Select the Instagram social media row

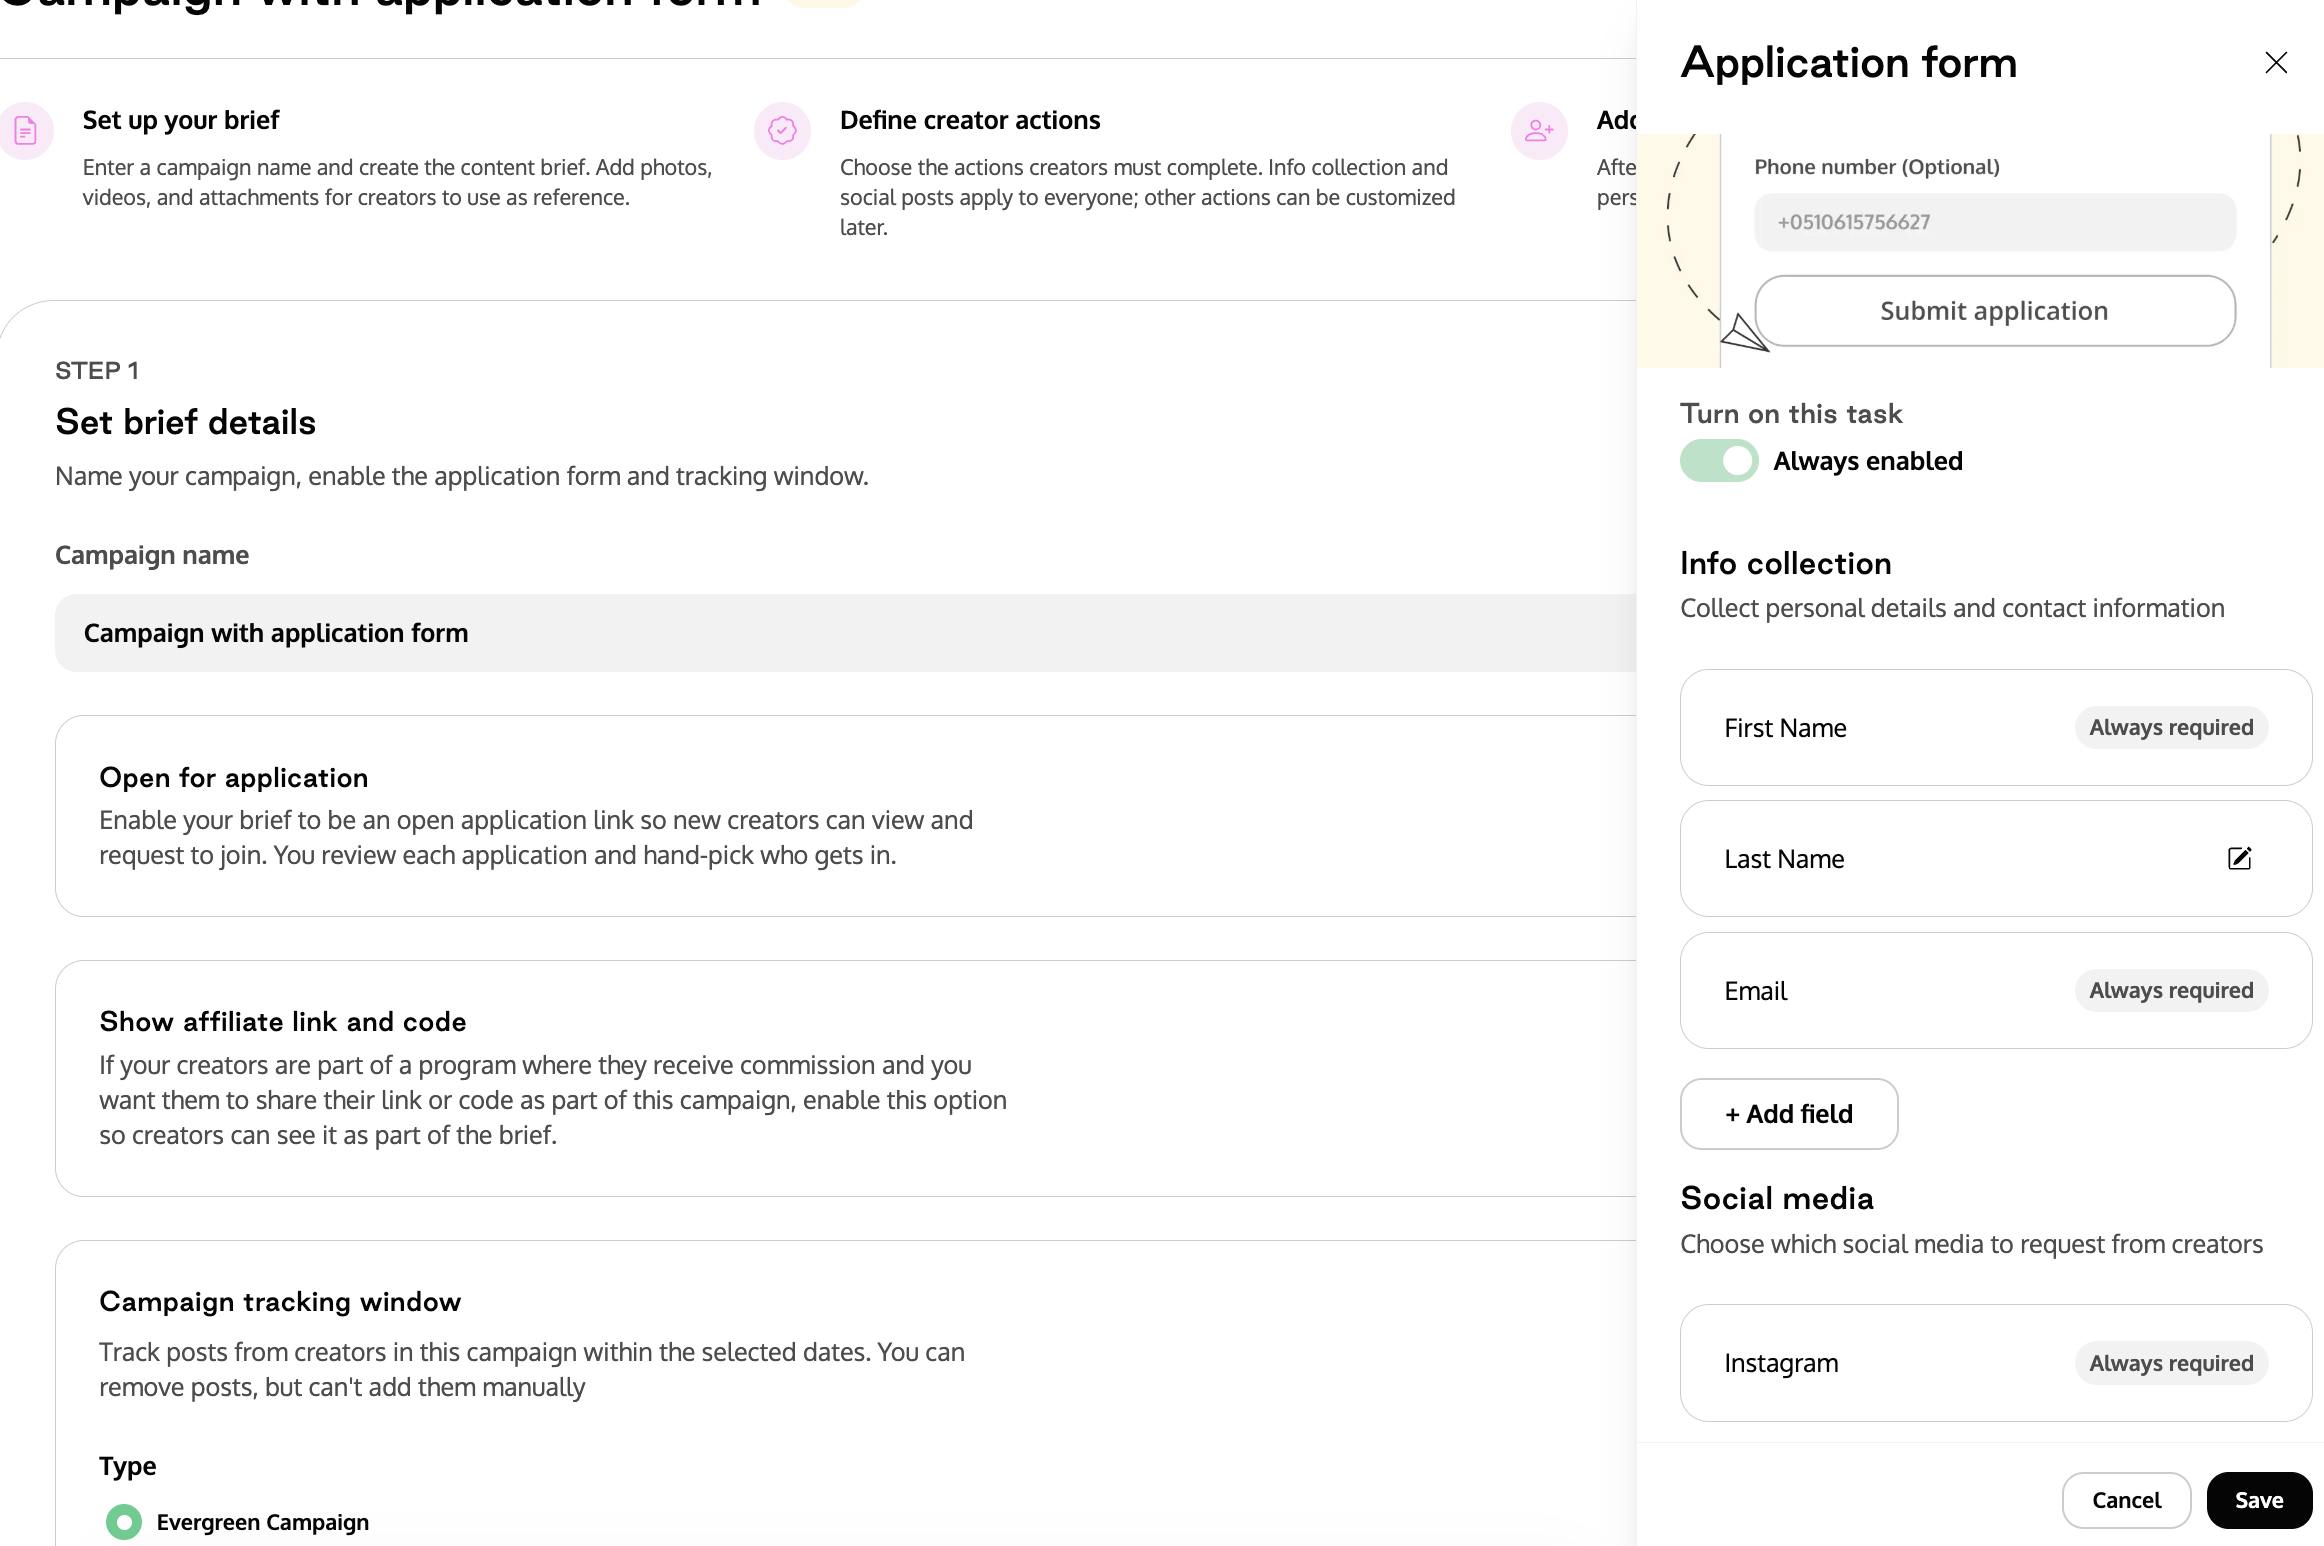click(1996, 1363)
